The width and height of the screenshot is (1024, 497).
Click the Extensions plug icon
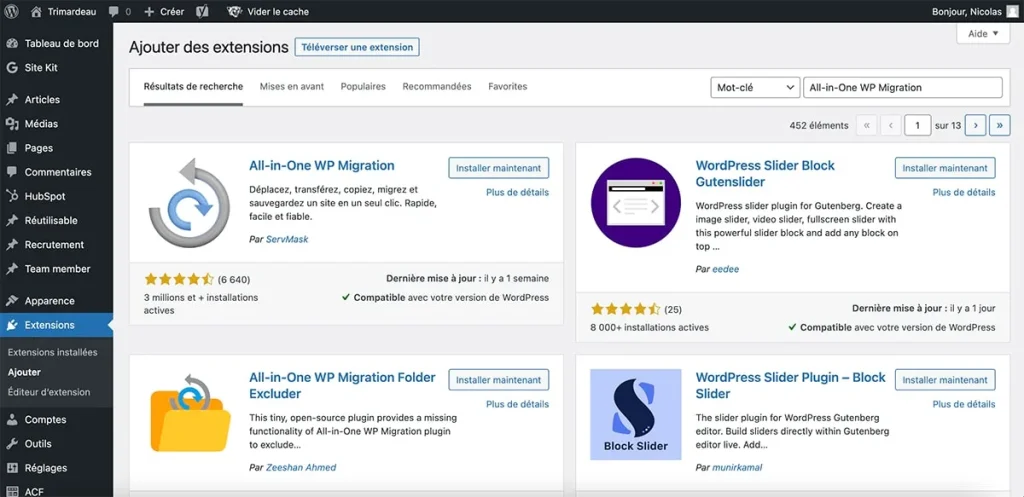click(12, 325)
